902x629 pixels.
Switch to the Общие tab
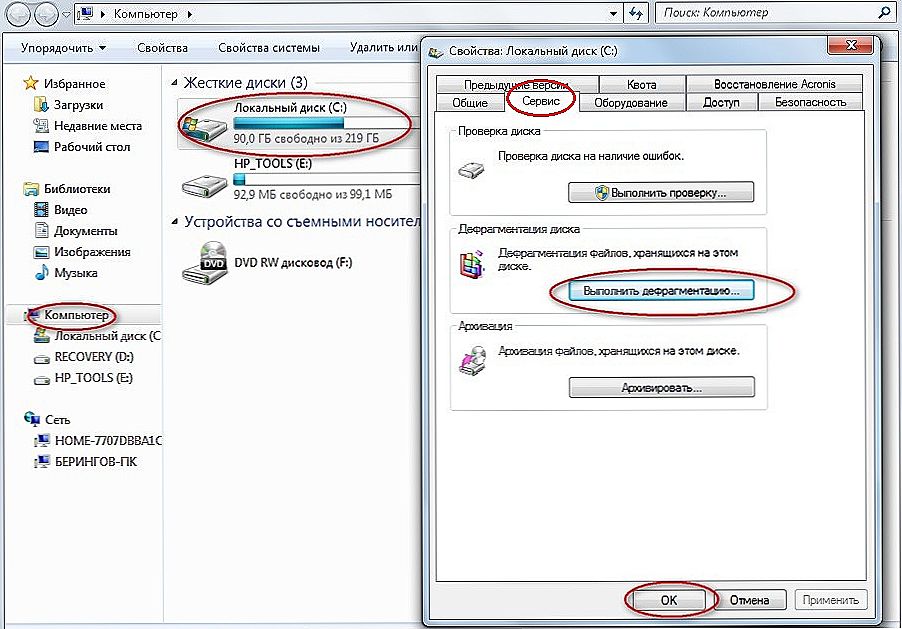tap(470, 102)
